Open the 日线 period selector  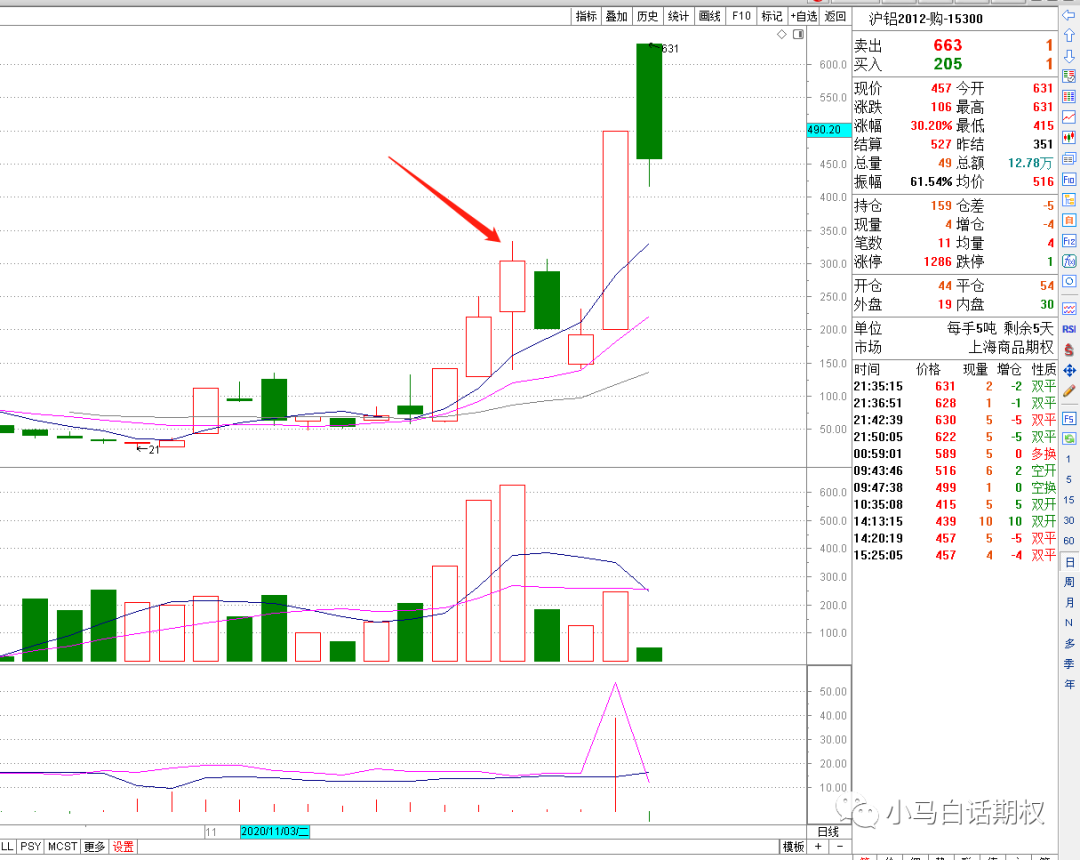[x=829, y=832]
